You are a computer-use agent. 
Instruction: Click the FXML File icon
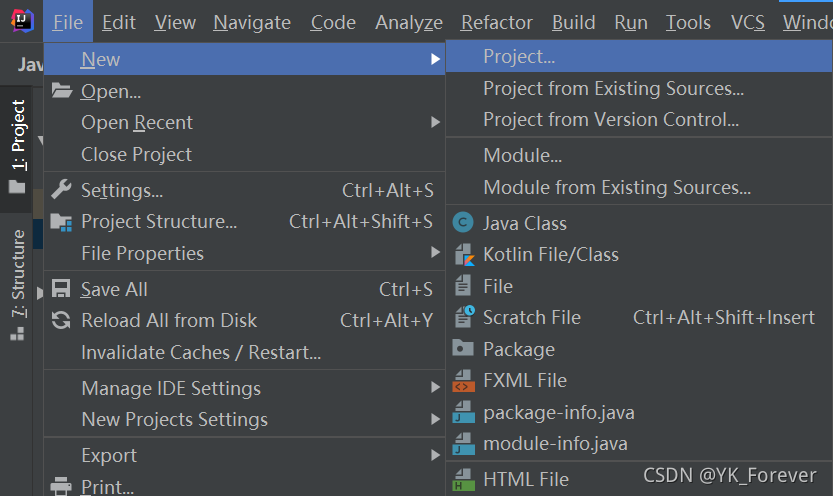pyautogui.click(x=463, y=380)
